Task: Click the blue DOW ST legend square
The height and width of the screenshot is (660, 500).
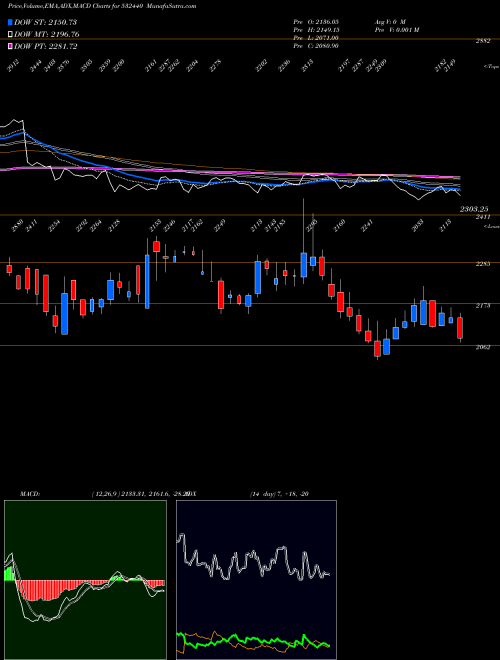Action: [x=10, y=22]
